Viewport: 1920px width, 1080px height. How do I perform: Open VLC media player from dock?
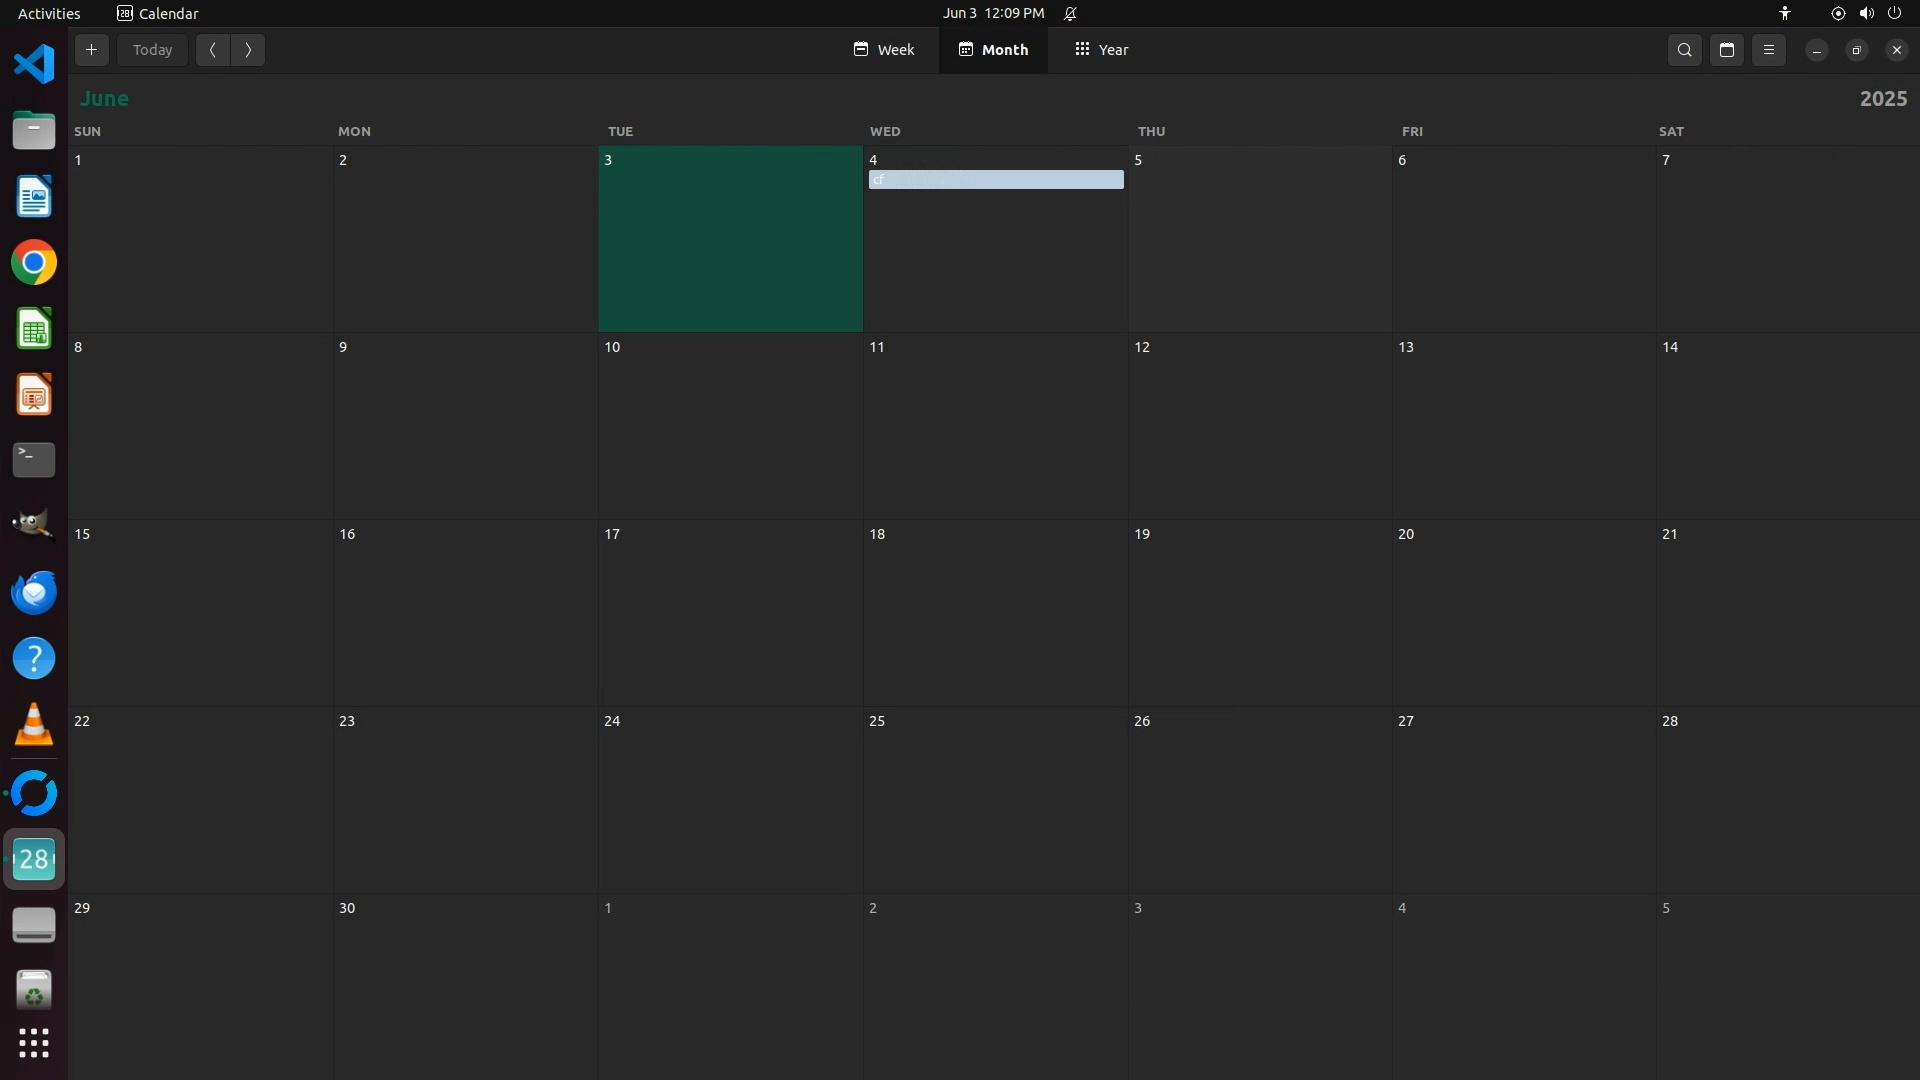pos(34,725)
